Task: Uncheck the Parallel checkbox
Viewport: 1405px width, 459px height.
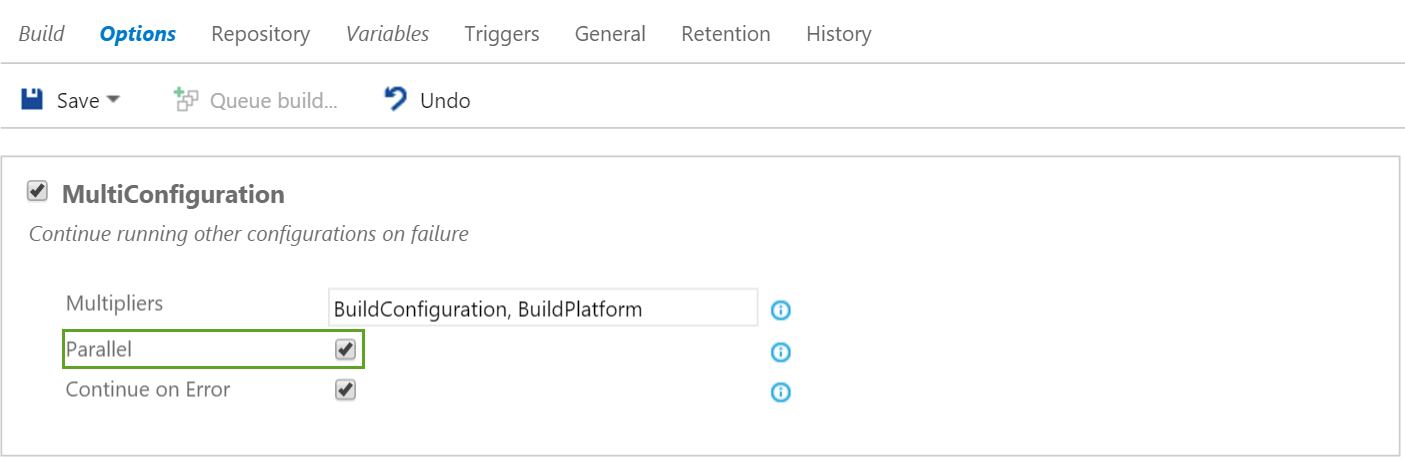Action: click(x=345, y=350)
